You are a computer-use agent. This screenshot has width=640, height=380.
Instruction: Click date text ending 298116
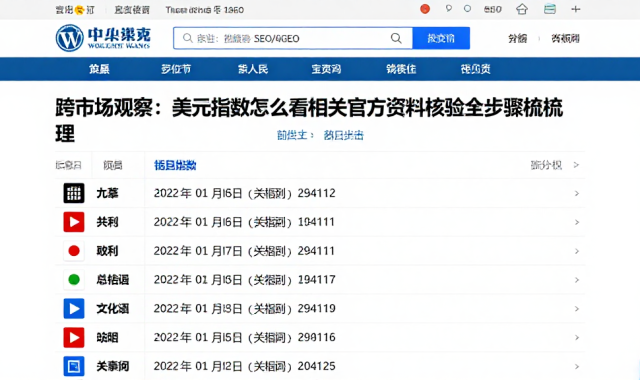[244, 338]
